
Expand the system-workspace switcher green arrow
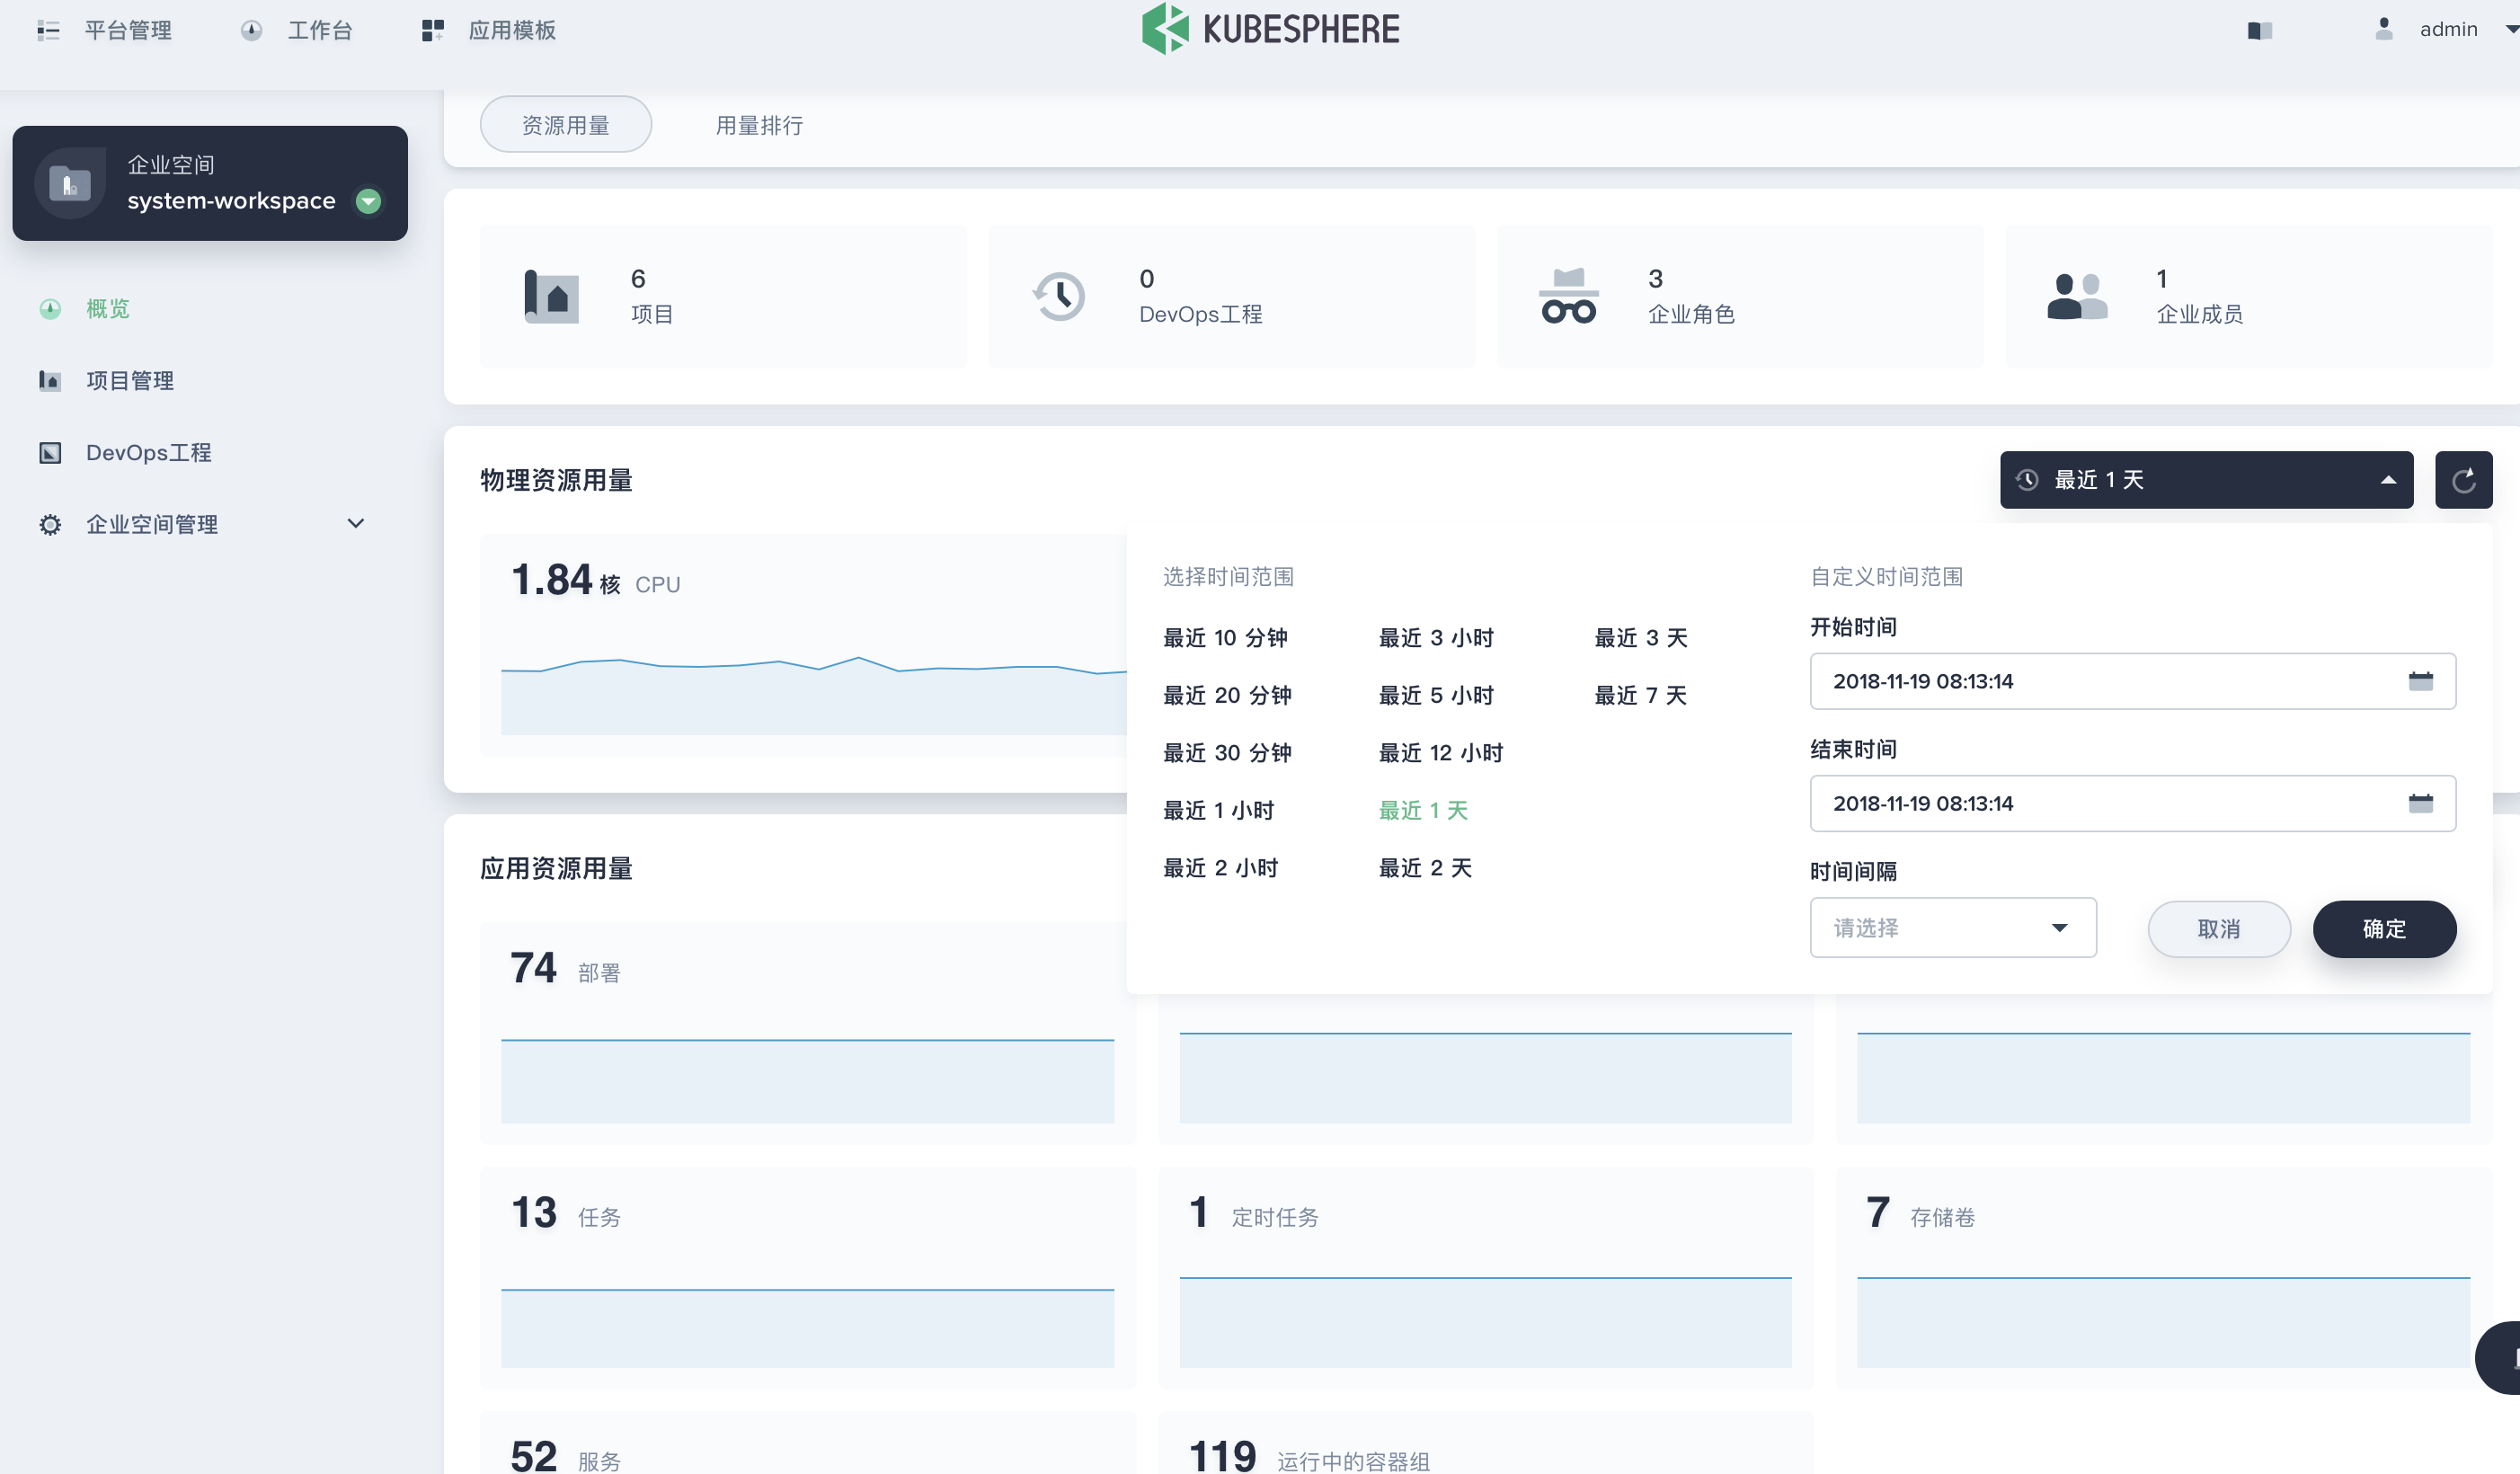tap(368, 201)
